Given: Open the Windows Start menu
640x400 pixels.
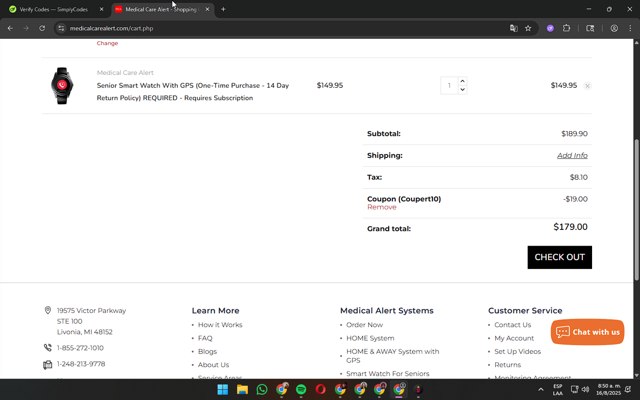Looking at the screenshot, I should [x=223, y=389].
